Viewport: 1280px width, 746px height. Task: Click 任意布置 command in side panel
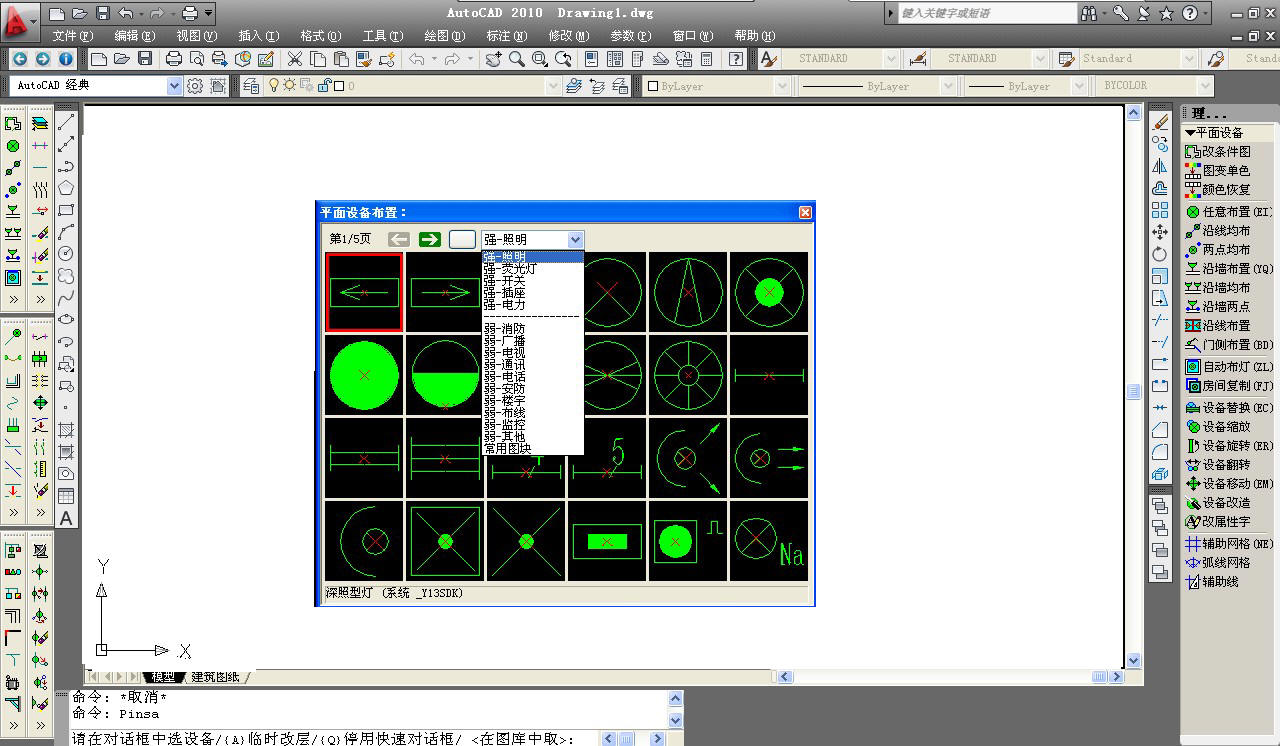click(1229, 211)
